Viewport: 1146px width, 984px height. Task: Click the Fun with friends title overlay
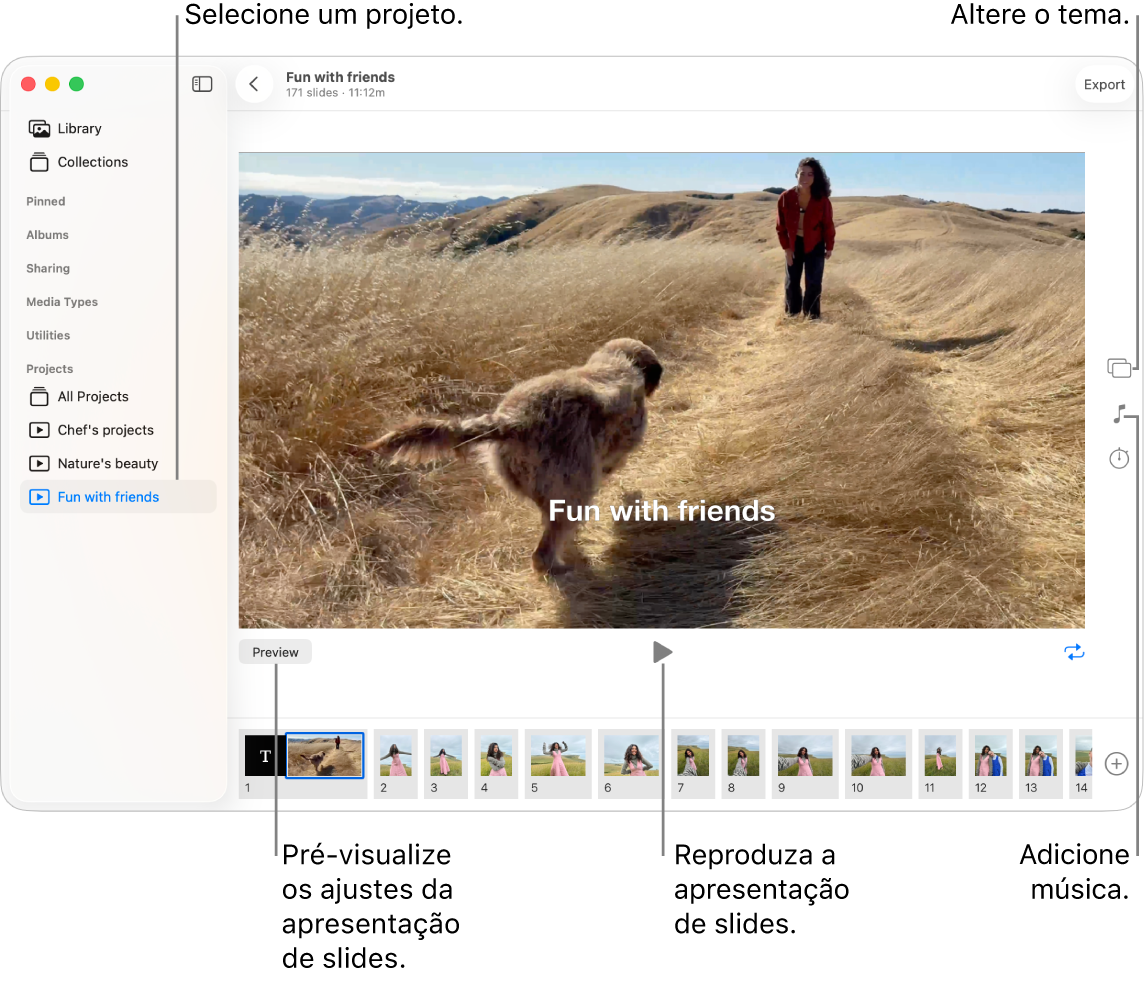coord(661,511)
